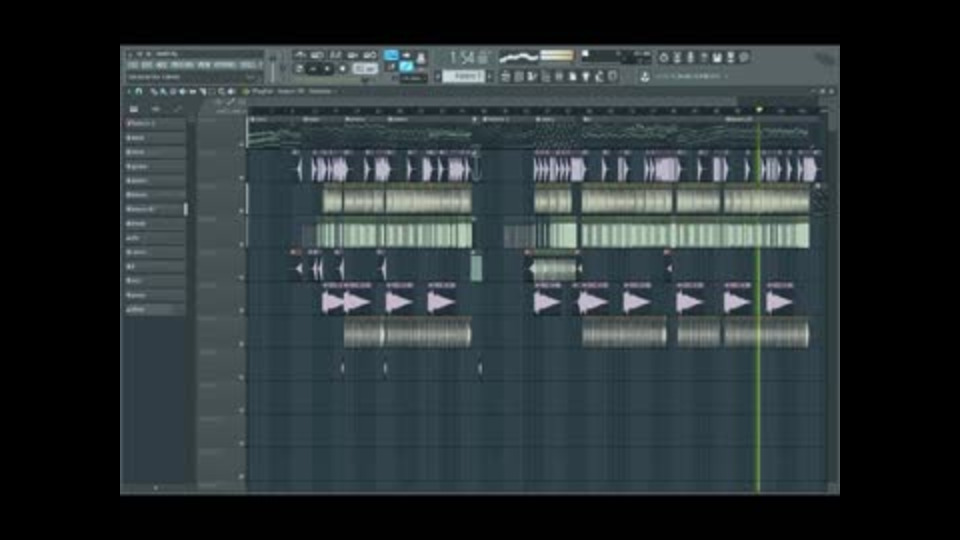The height and width of the screenshot is (540, 960).
Task: Select the Zoom tool in playlist toolbar
Action: click(x=221, y=91)
